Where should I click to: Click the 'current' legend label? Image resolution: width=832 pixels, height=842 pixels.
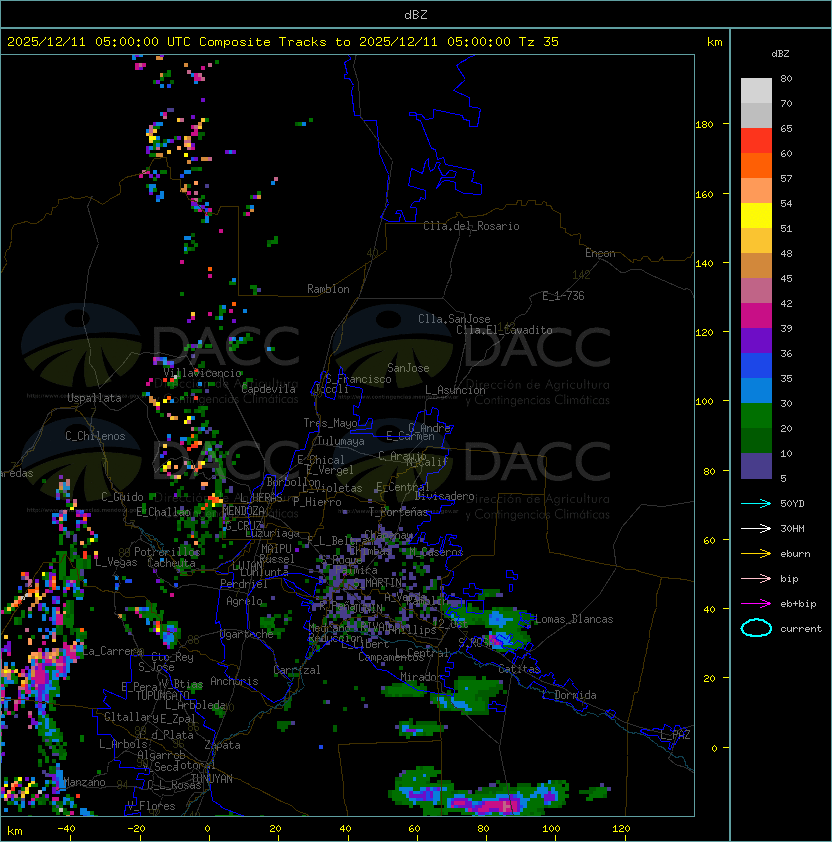click(801, 629)
